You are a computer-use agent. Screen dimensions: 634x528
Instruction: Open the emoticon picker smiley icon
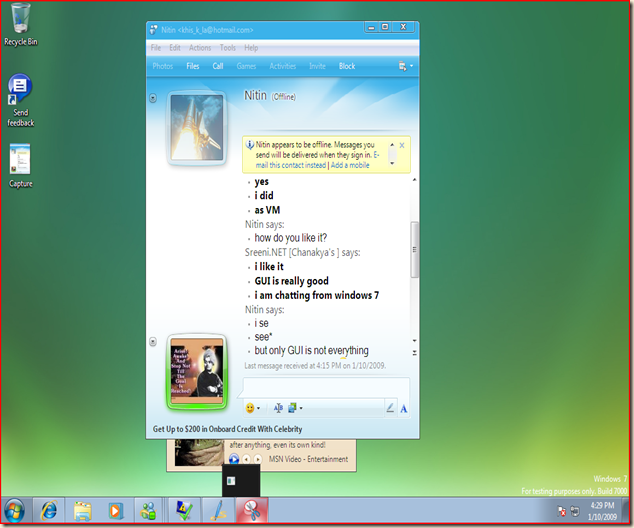click(250, 408)
